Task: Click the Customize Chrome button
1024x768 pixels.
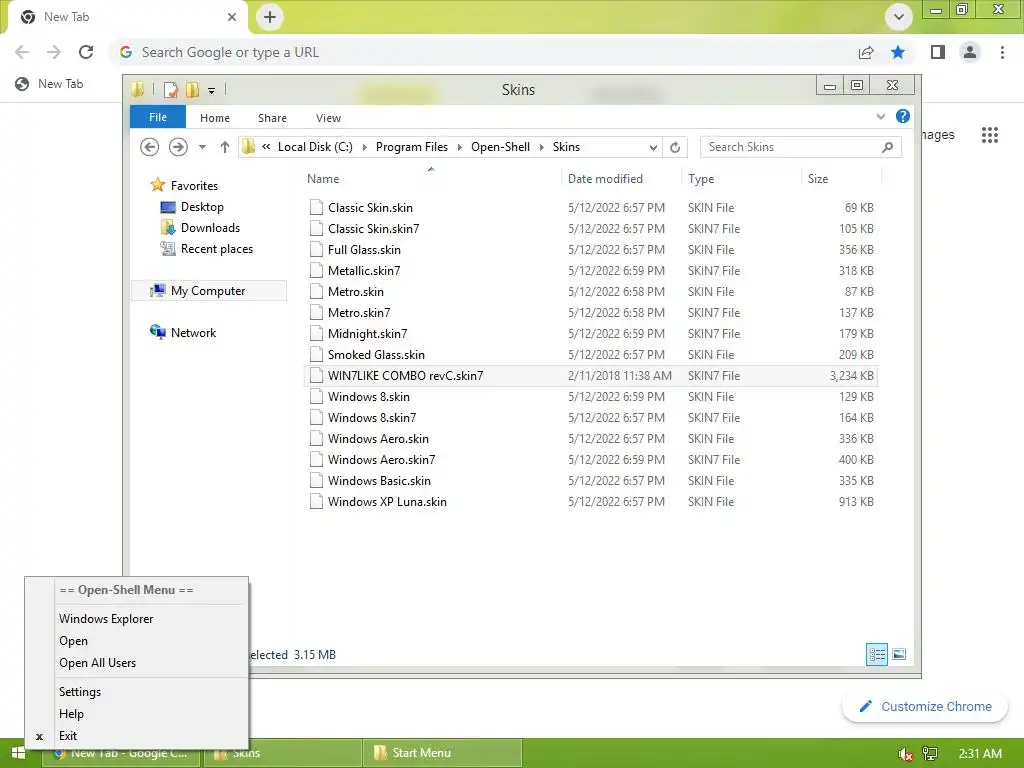Action: [925, 707]
